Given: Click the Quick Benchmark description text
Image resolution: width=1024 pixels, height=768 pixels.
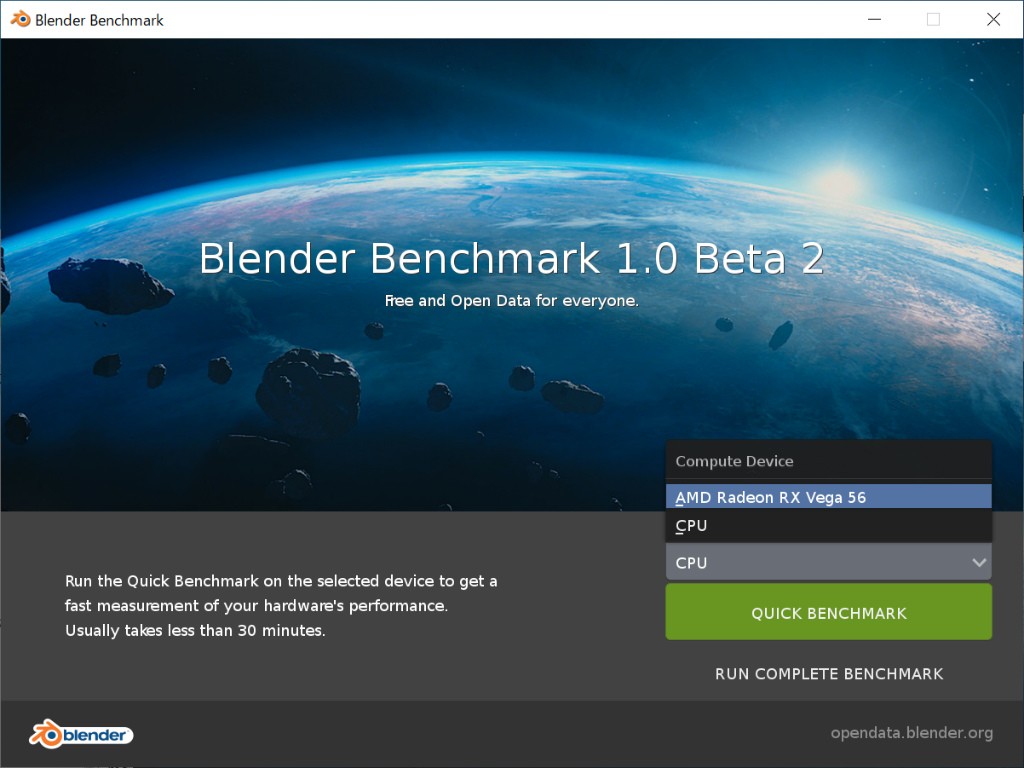Looking at the screenshot, I should click(281, 605).
